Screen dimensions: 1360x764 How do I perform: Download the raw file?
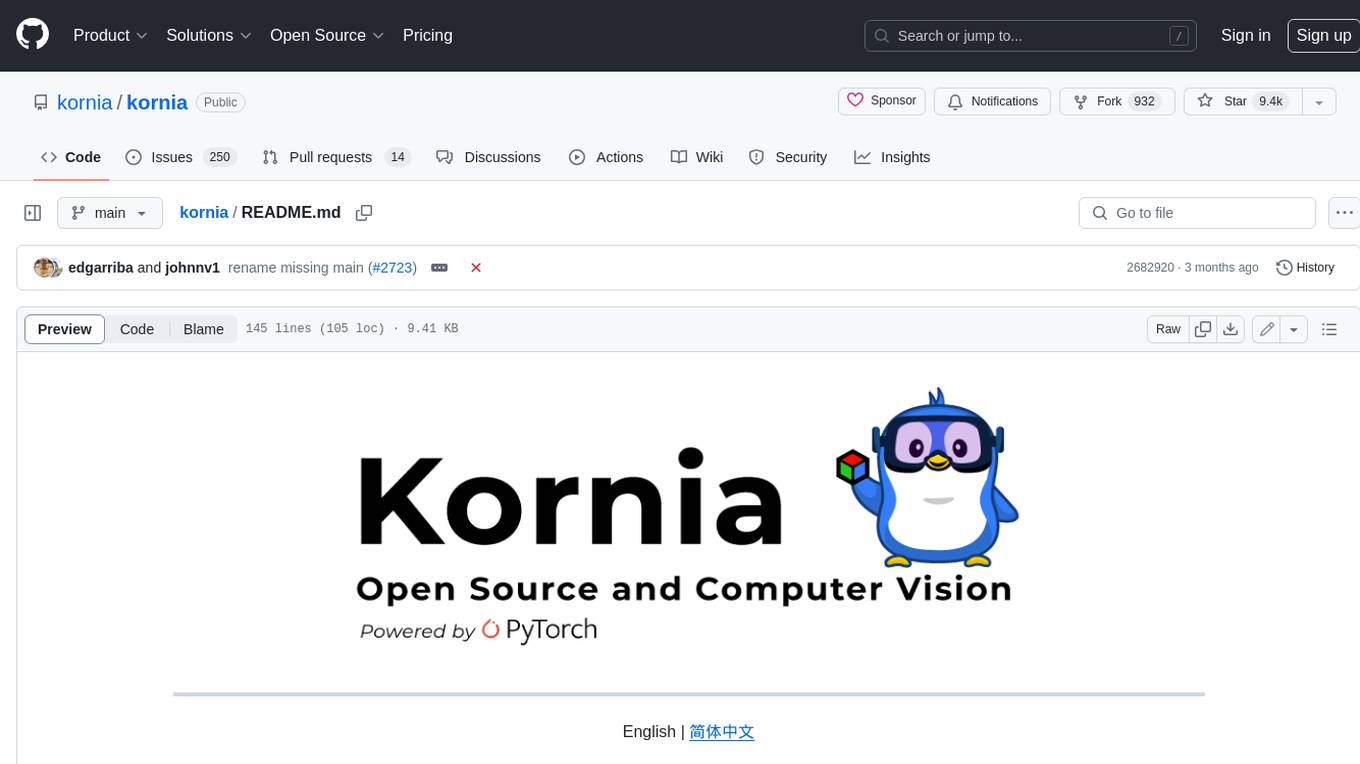[x=1231, y=329]
